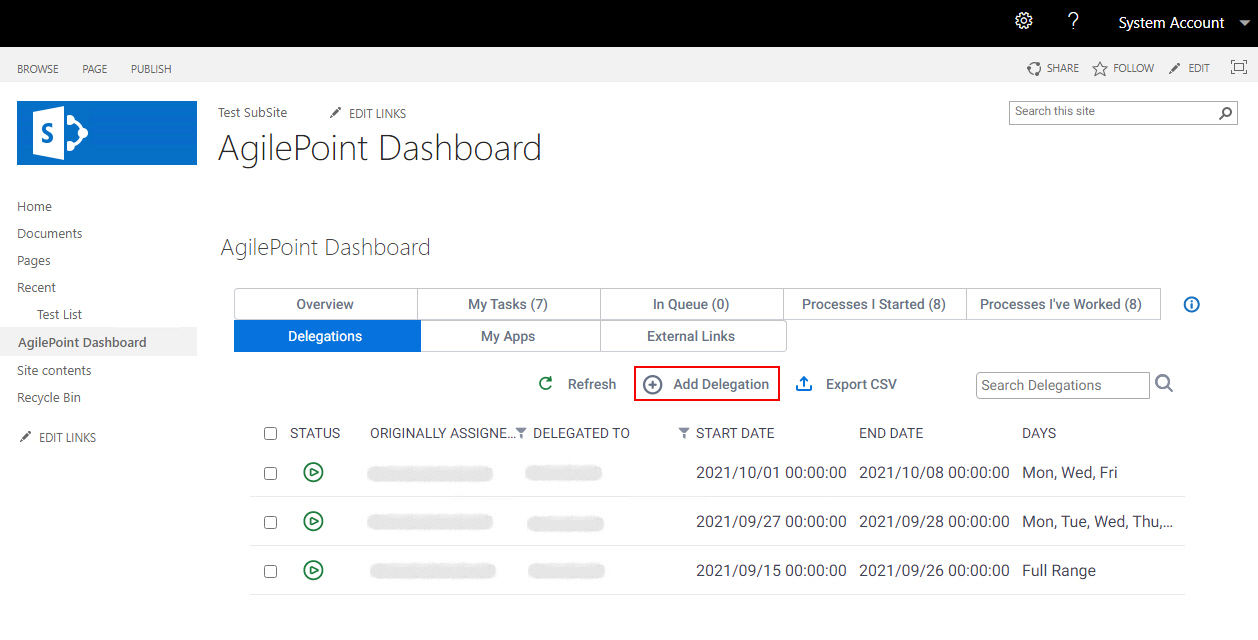Open Documents in the sidebar
Screen dimensions: 1258x640
click(50, 233)
